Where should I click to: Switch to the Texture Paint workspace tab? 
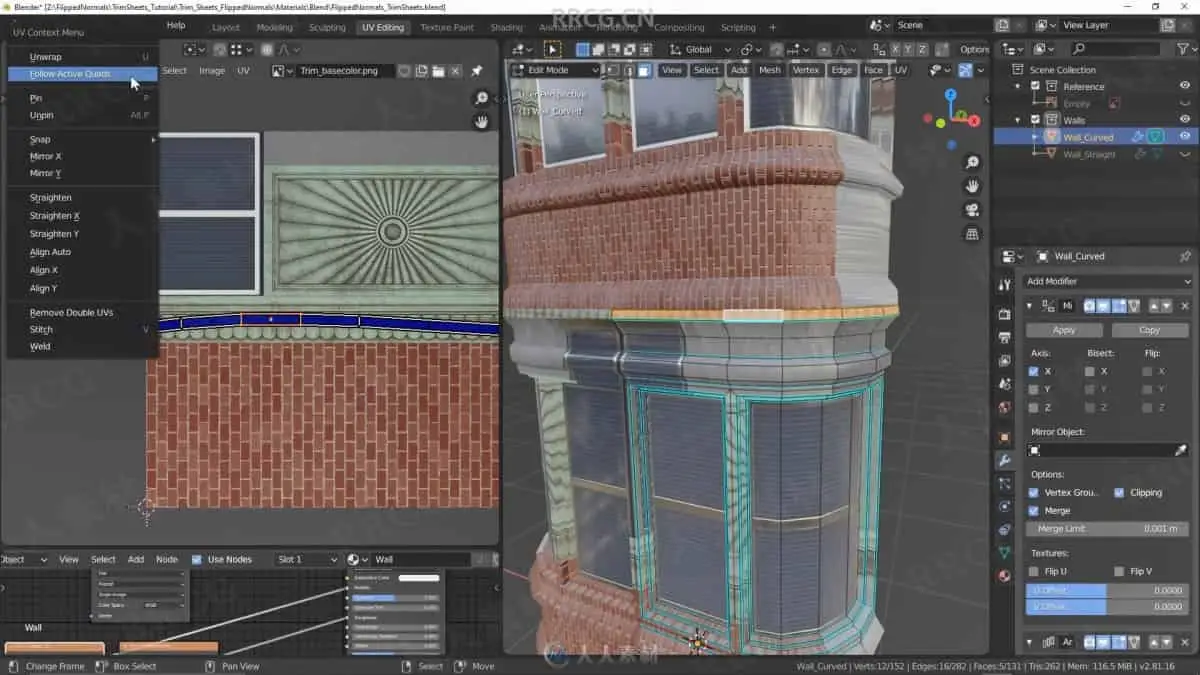447,27
